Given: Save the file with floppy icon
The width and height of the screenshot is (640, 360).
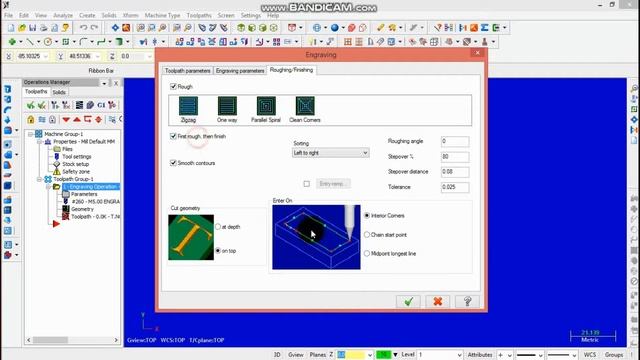Looking at the screenshot, I should 33,28.
